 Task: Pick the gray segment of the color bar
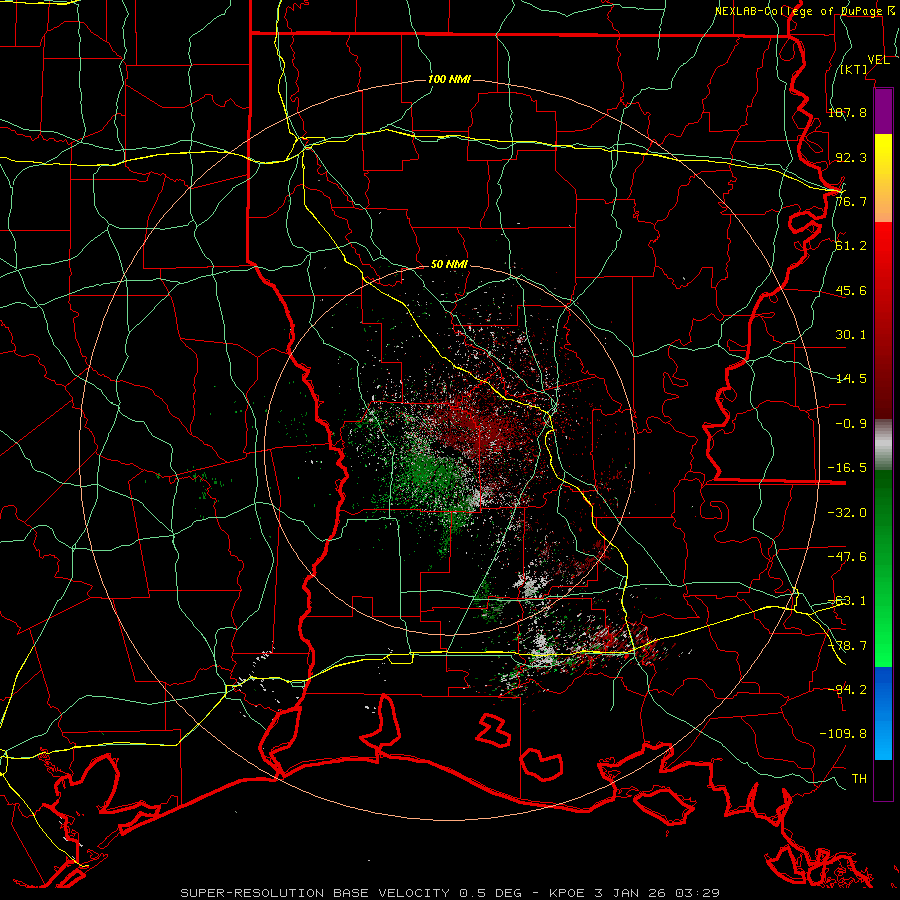click(883, 445)
